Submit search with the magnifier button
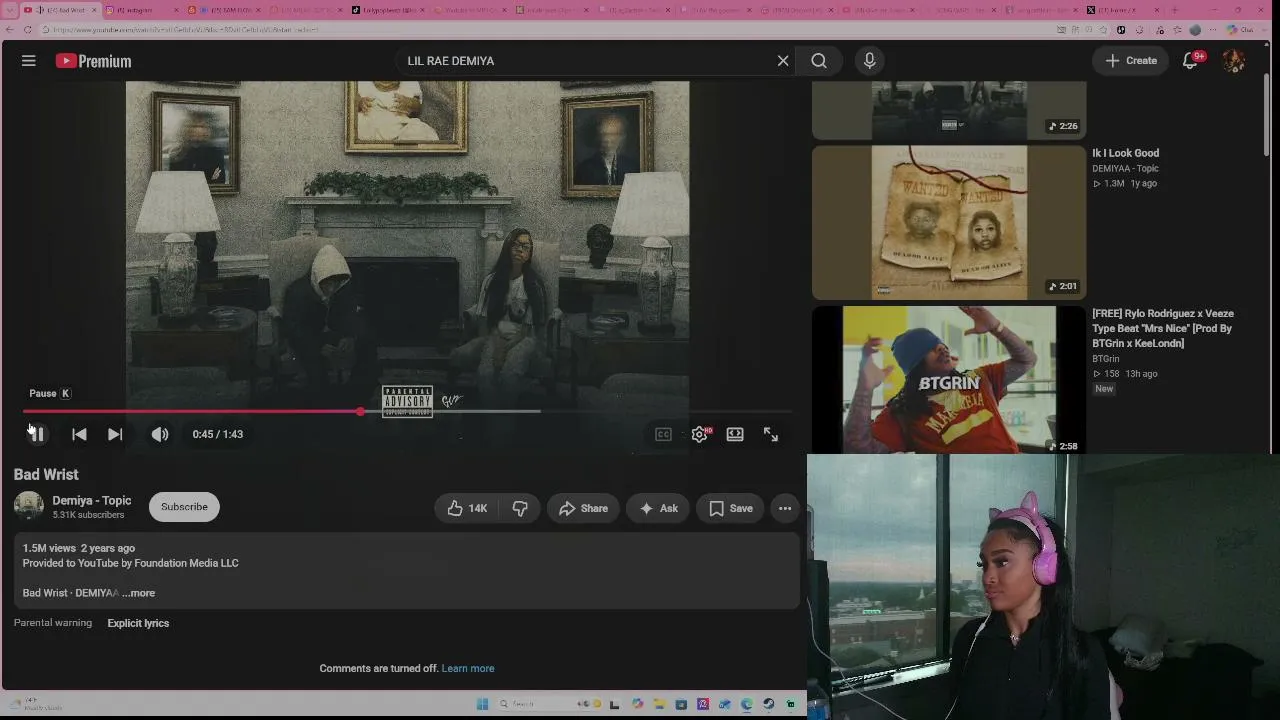 (x=819, y=61)
